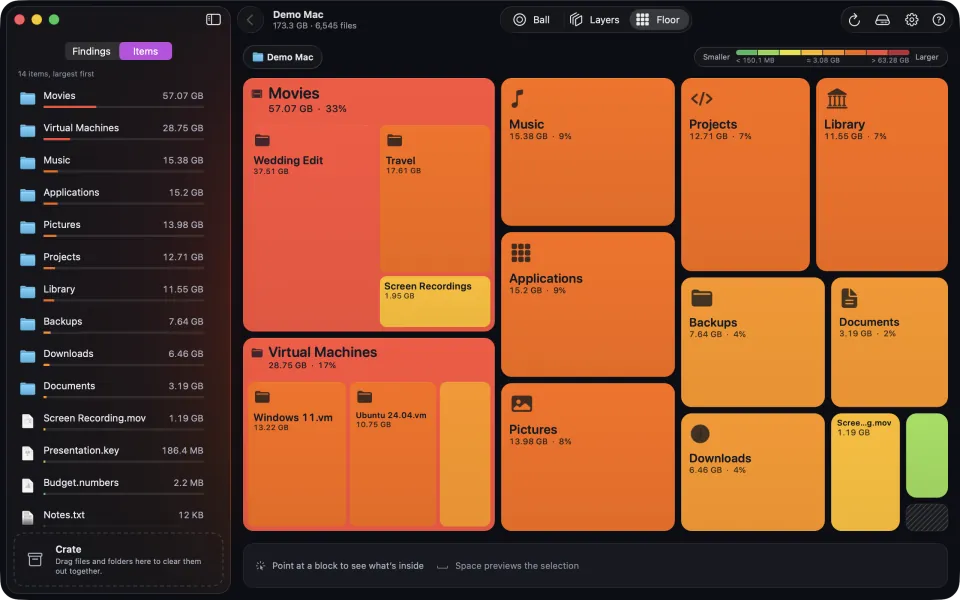Click '186.4 MB' size value in sidebar
The width and height of the screenshot is (960, 600).
click(182, 451)
